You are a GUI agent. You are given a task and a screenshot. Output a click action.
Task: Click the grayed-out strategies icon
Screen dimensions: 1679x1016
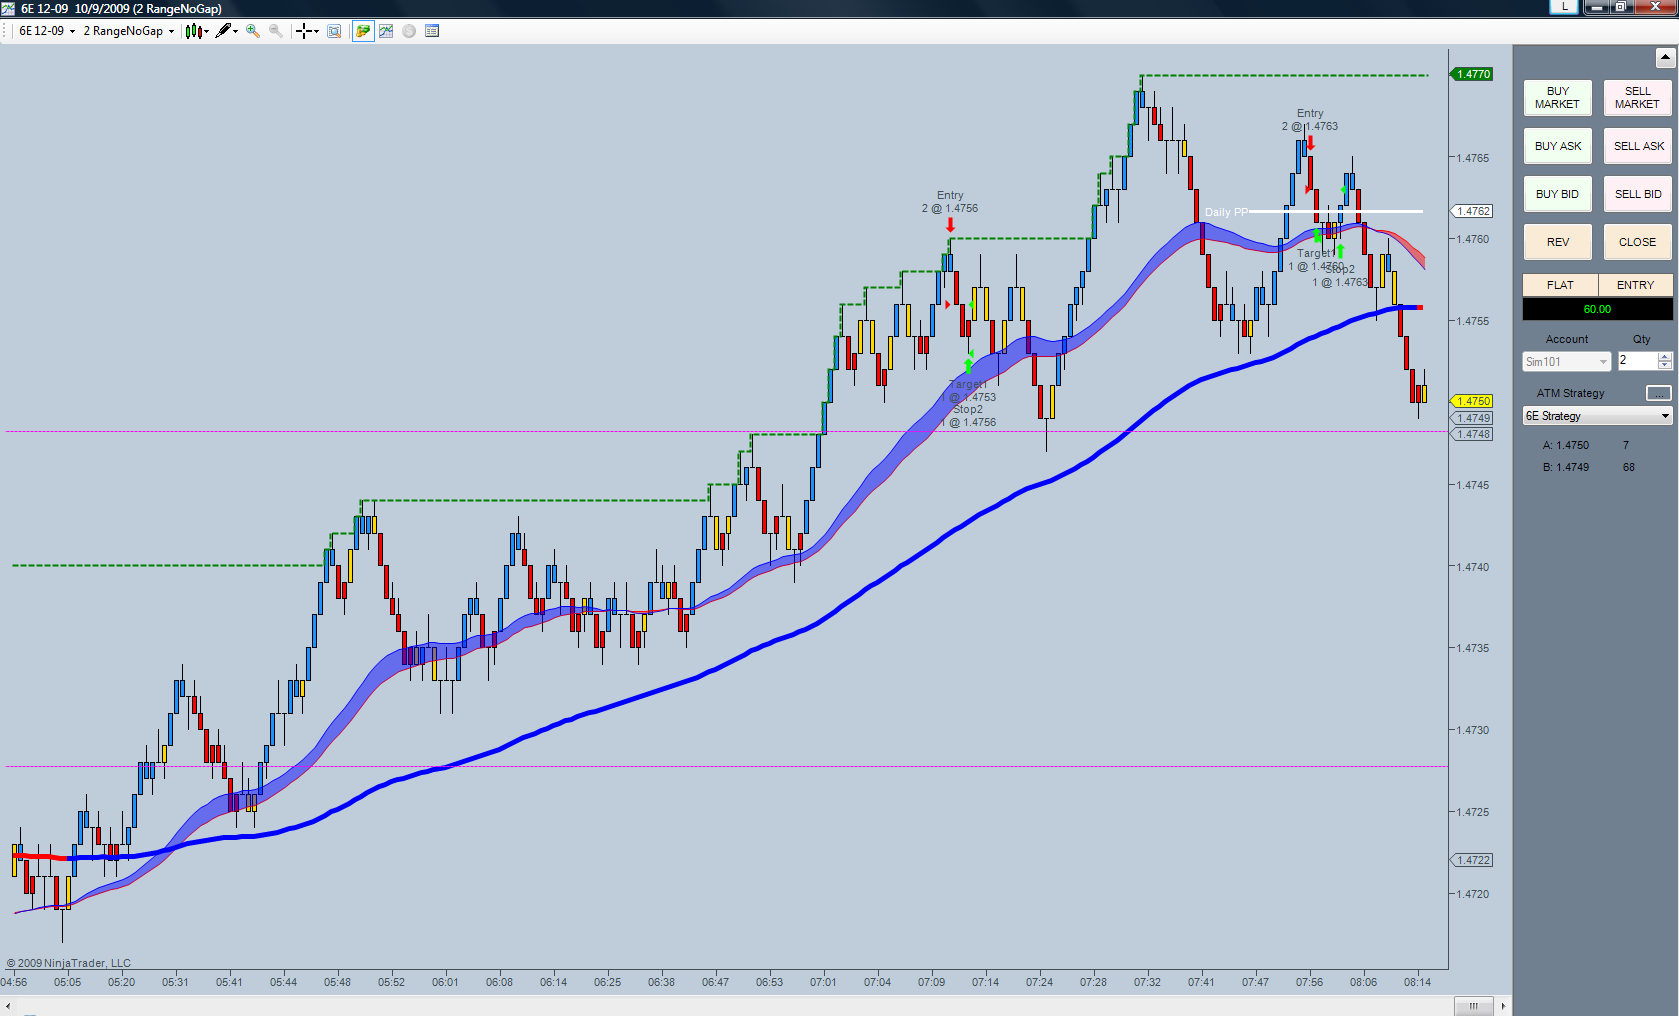click(409, 31)
